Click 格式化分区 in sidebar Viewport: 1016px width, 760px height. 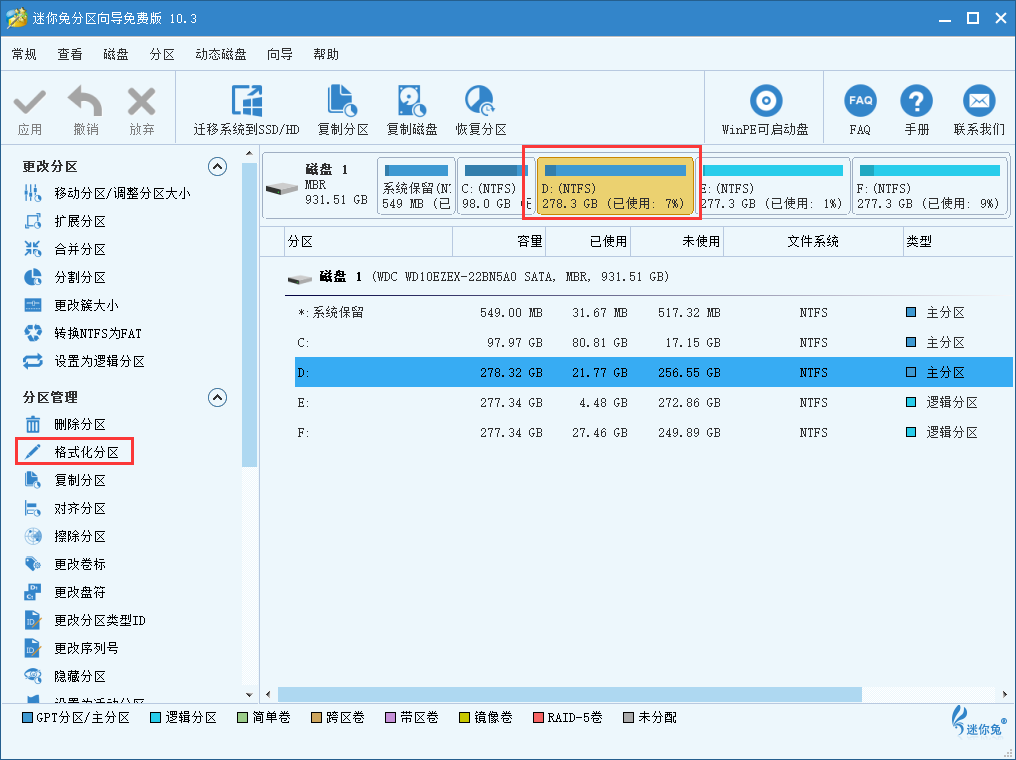[75, 452]
